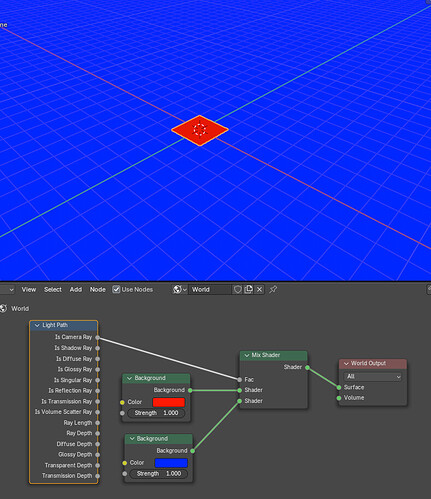The height and width of the screenshot is (499, 431).
Task: Click the World breadcrumb label
Action: tap(20, 308)
